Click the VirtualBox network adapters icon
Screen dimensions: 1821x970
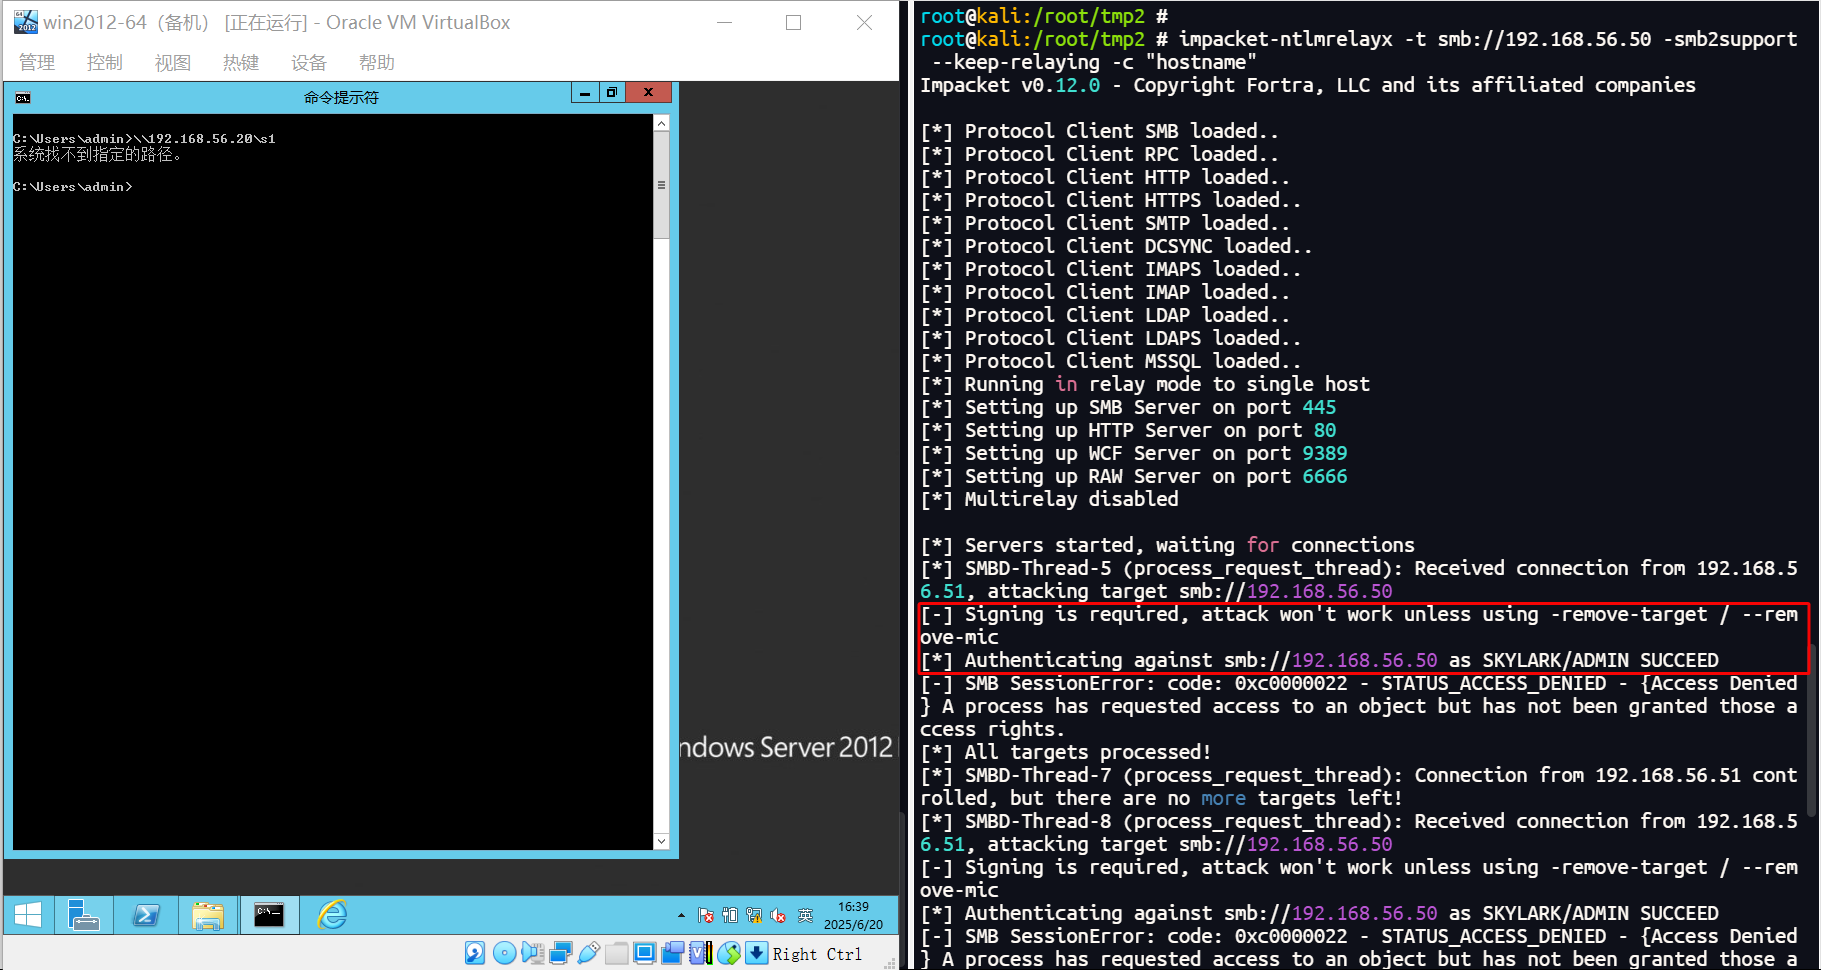tap(561, 953)
